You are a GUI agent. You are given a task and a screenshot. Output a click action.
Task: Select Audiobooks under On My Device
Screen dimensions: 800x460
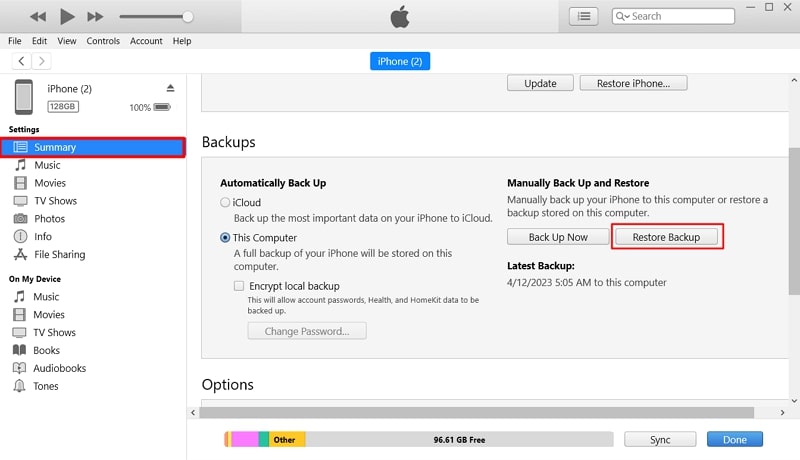click(x=59, y=368)
